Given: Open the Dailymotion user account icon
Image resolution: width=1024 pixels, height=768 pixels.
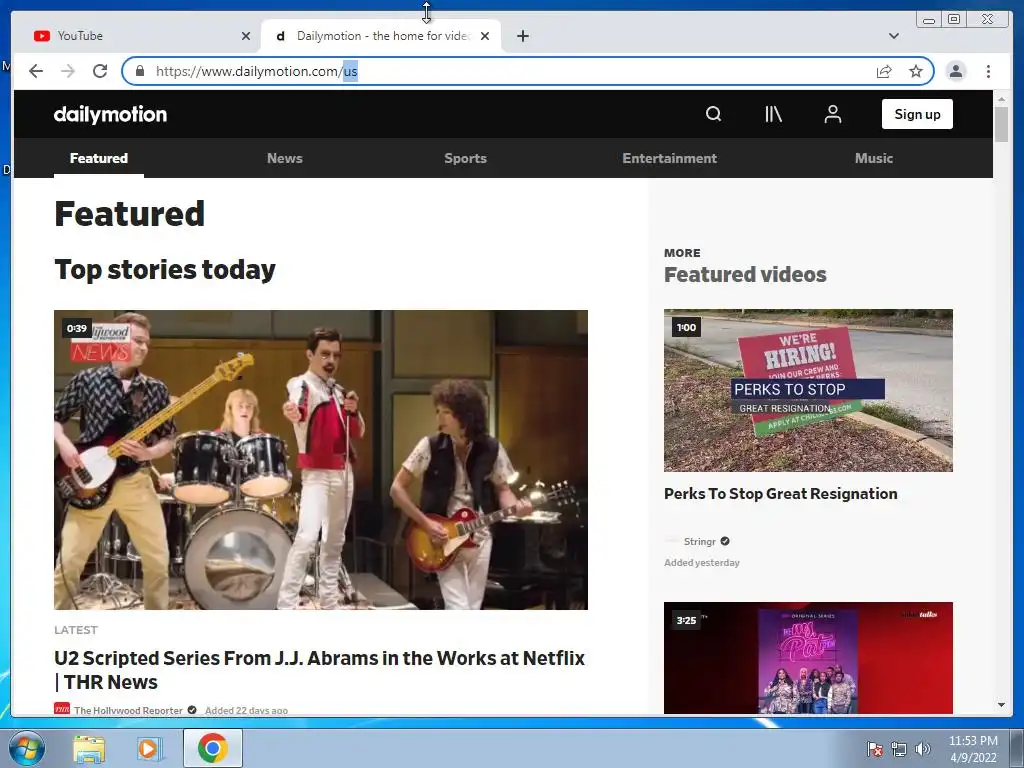Looking at the screenshot, I should point(833,114).
